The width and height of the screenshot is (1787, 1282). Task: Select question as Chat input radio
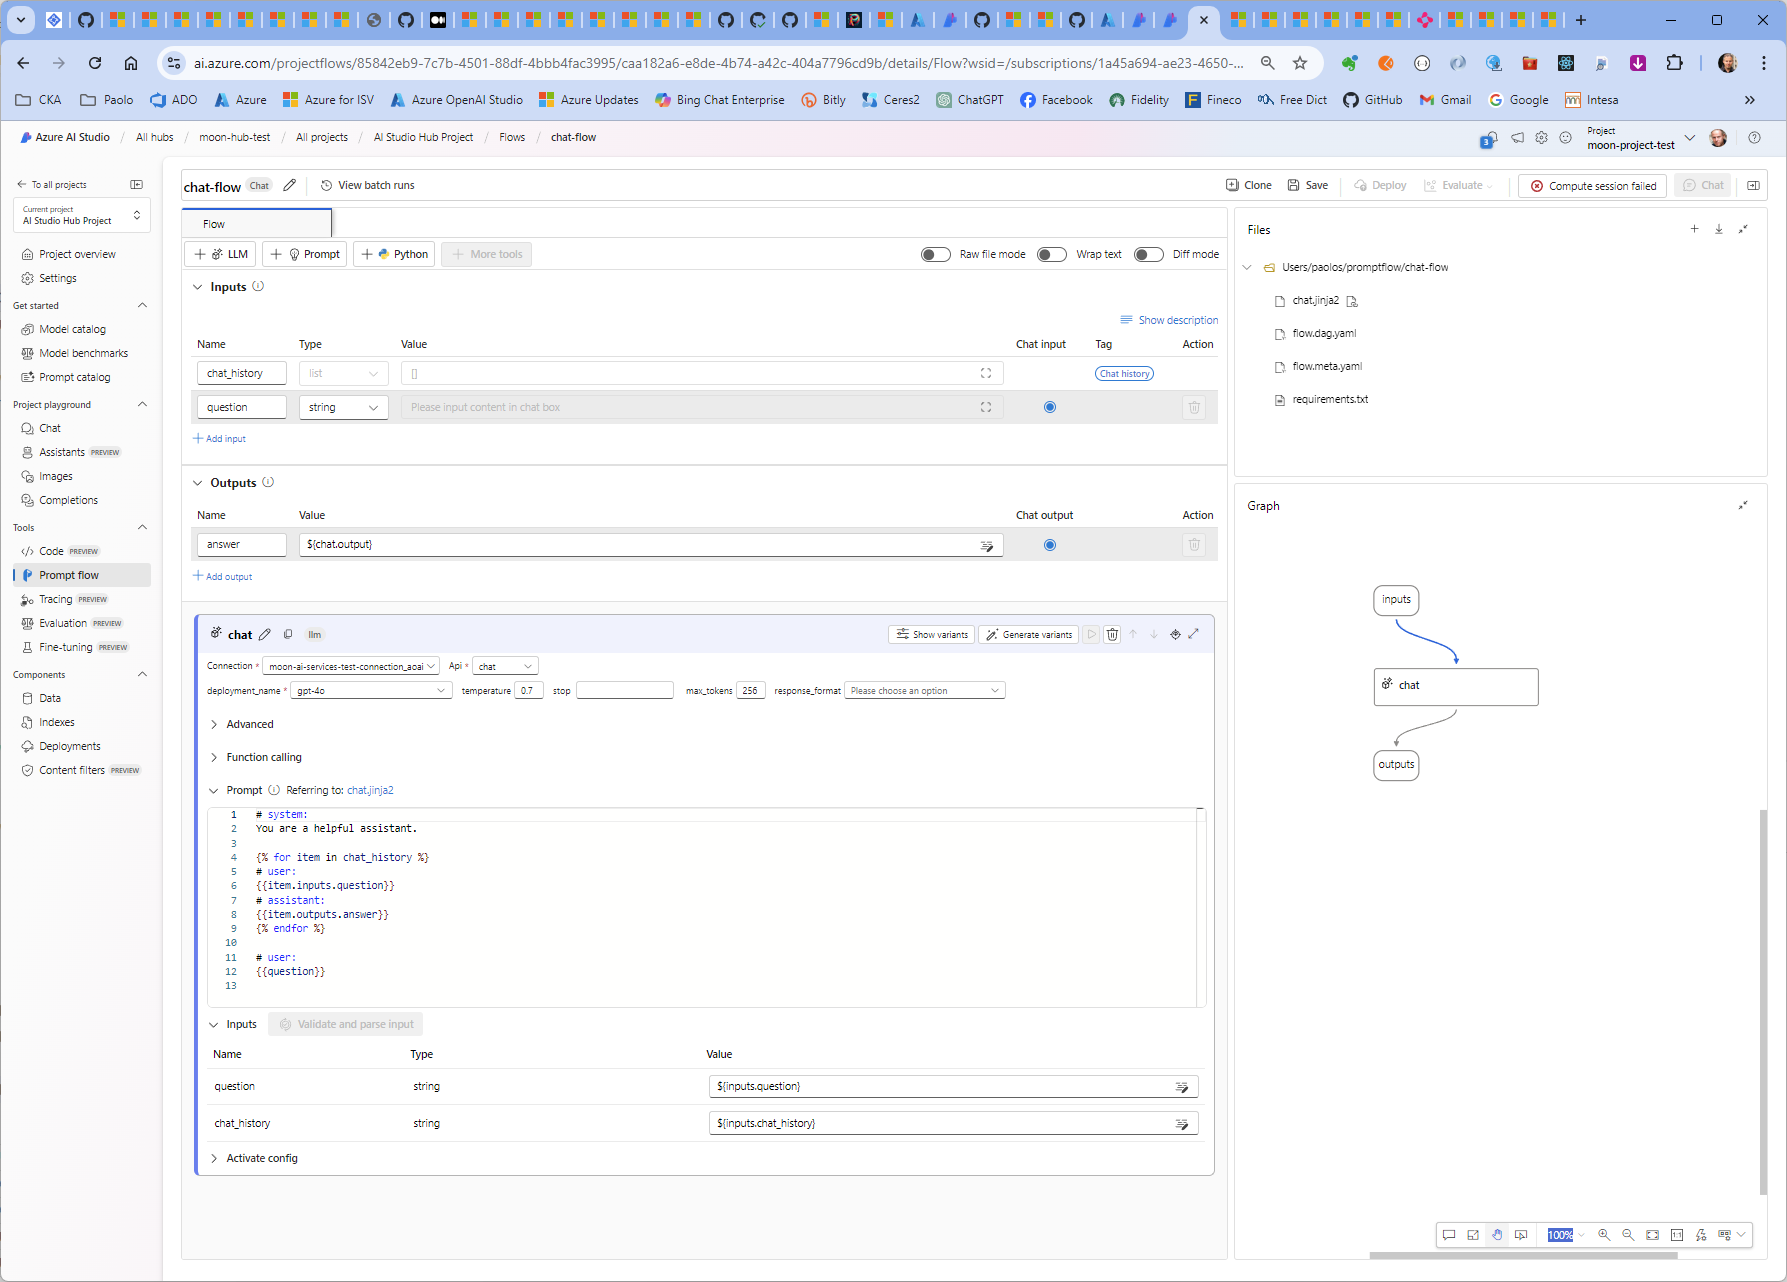[x=1049, y=407]
